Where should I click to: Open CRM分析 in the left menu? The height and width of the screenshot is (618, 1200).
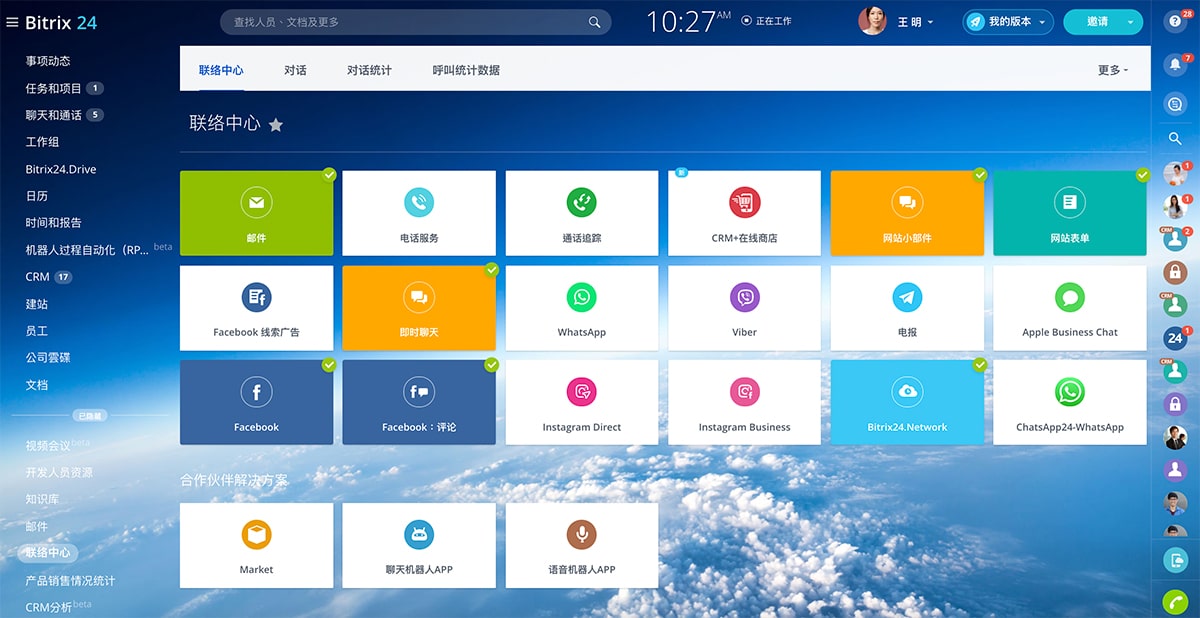[48, 607]
